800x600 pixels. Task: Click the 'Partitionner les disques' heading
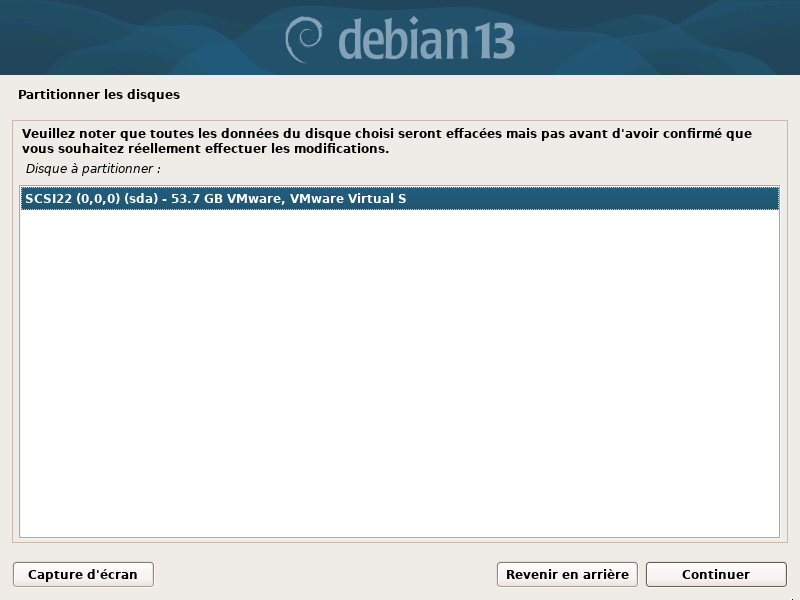tap(99, 94)
